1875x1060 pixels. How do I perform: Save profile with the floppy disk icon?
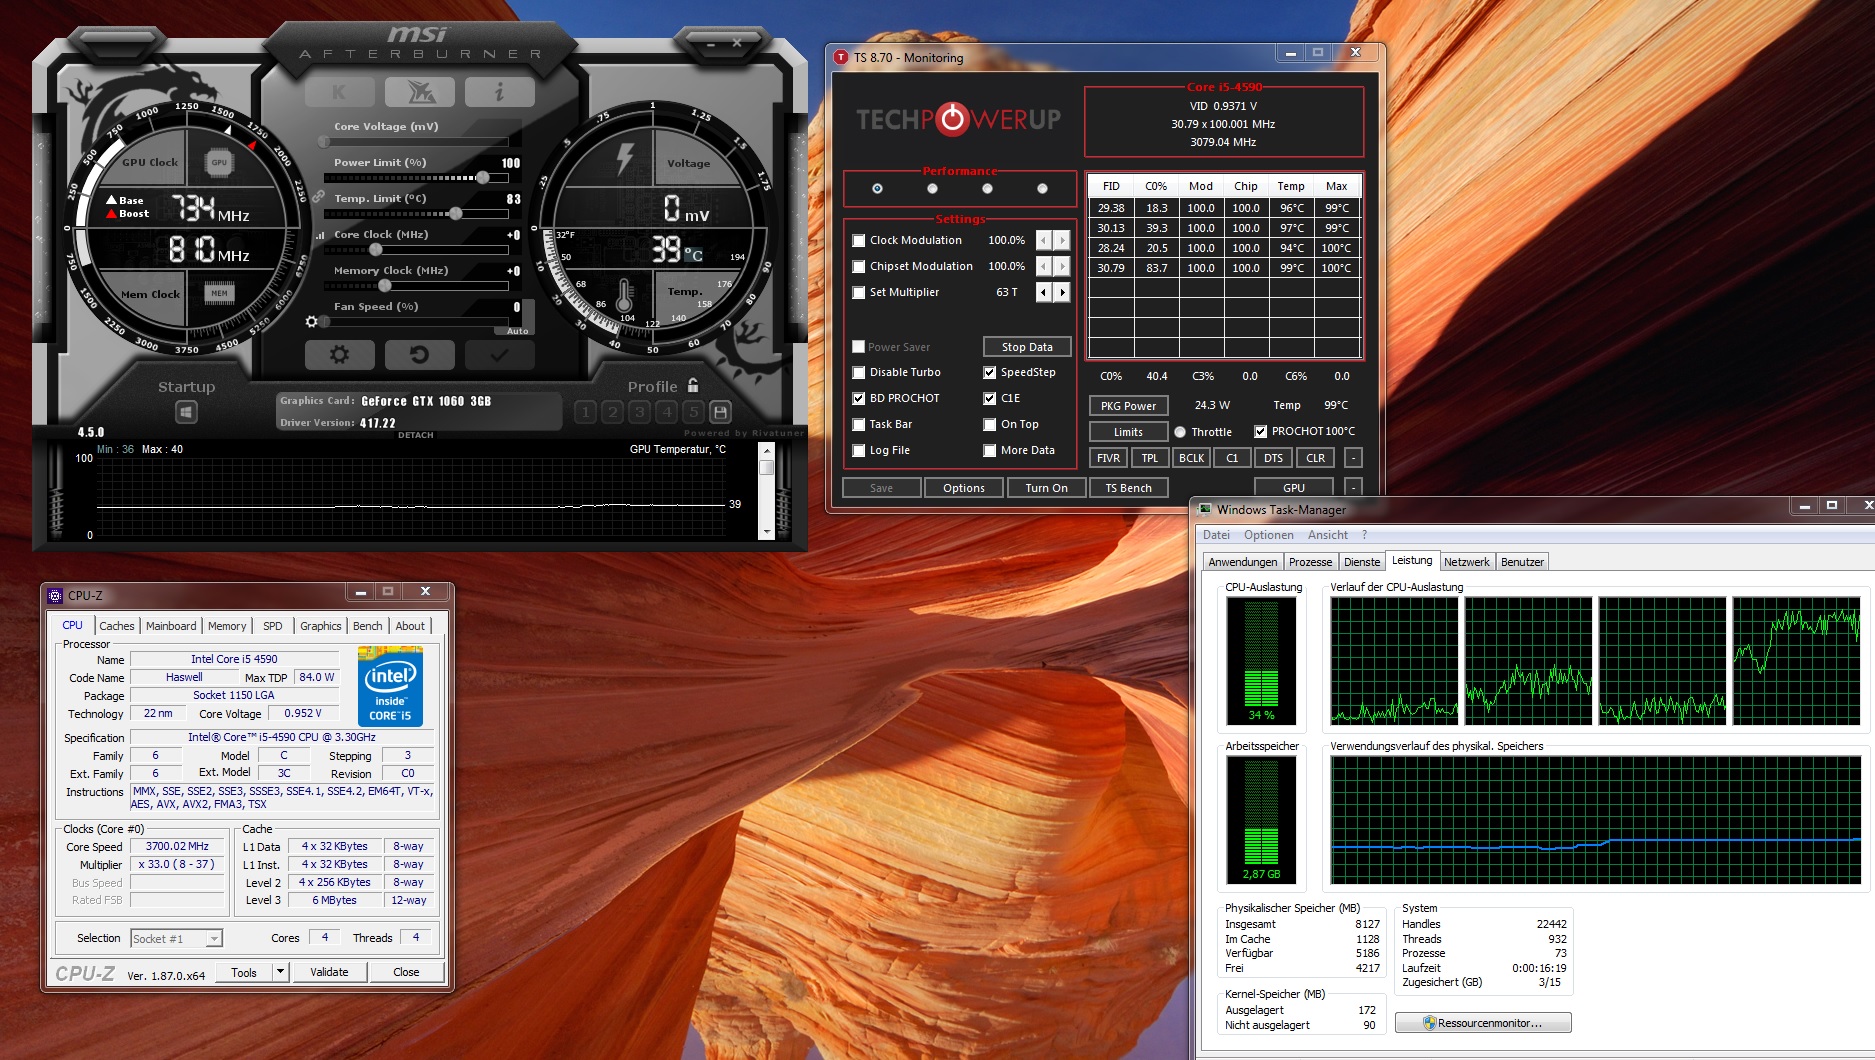(x=719, y=412)
